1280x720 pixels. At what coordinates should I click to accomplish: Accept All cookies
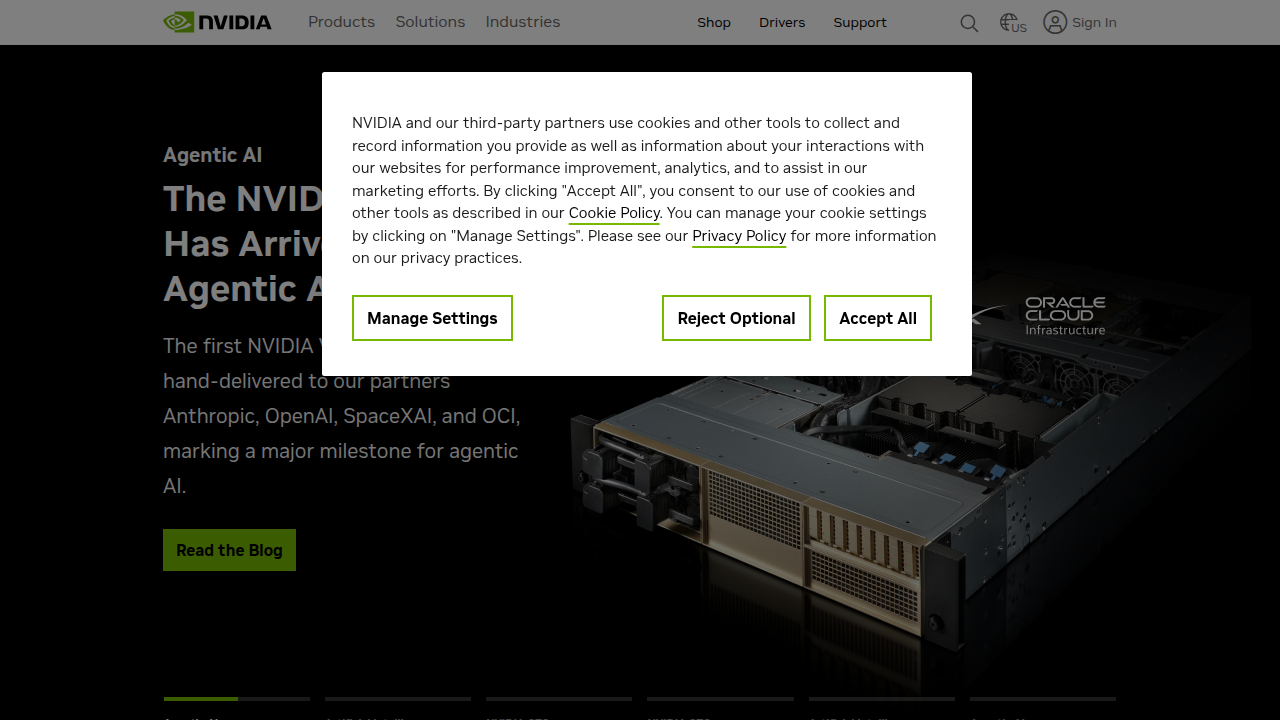tap(878, 318)
